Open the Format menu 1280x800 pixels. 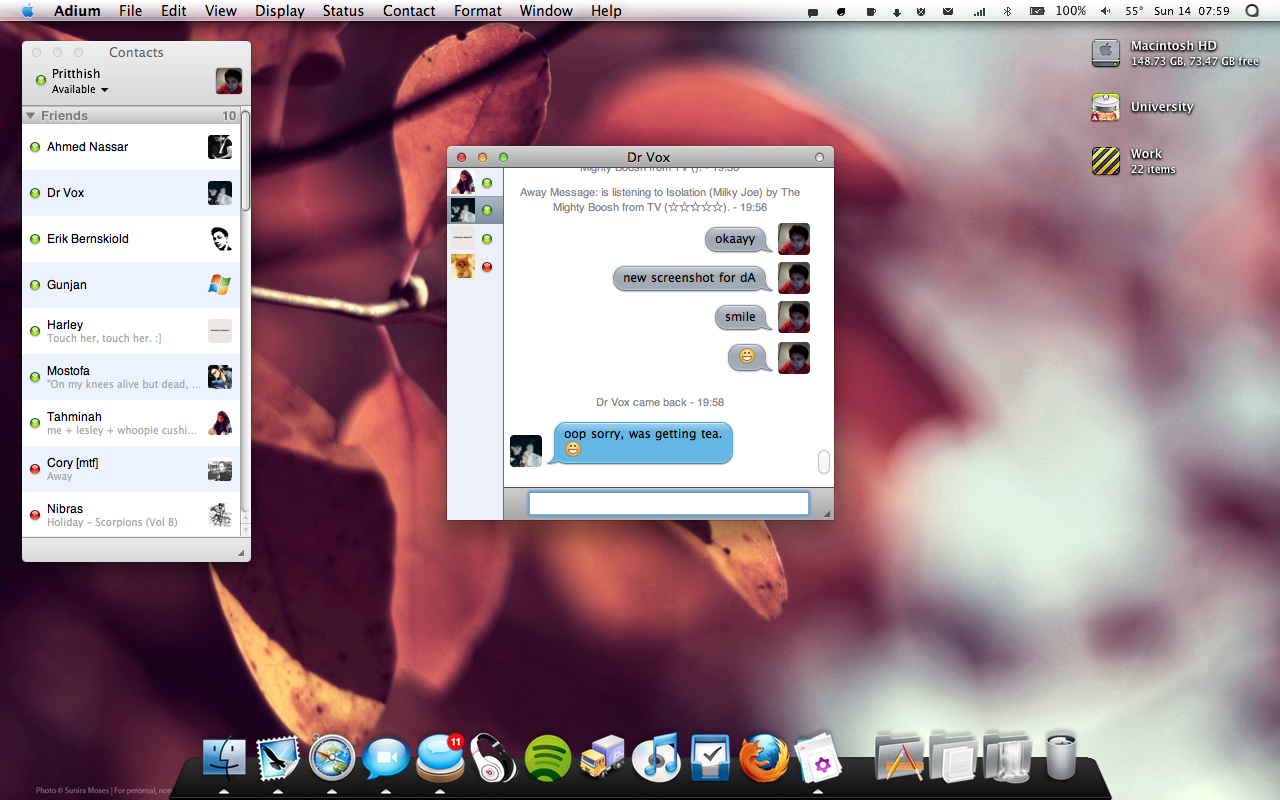478,11
